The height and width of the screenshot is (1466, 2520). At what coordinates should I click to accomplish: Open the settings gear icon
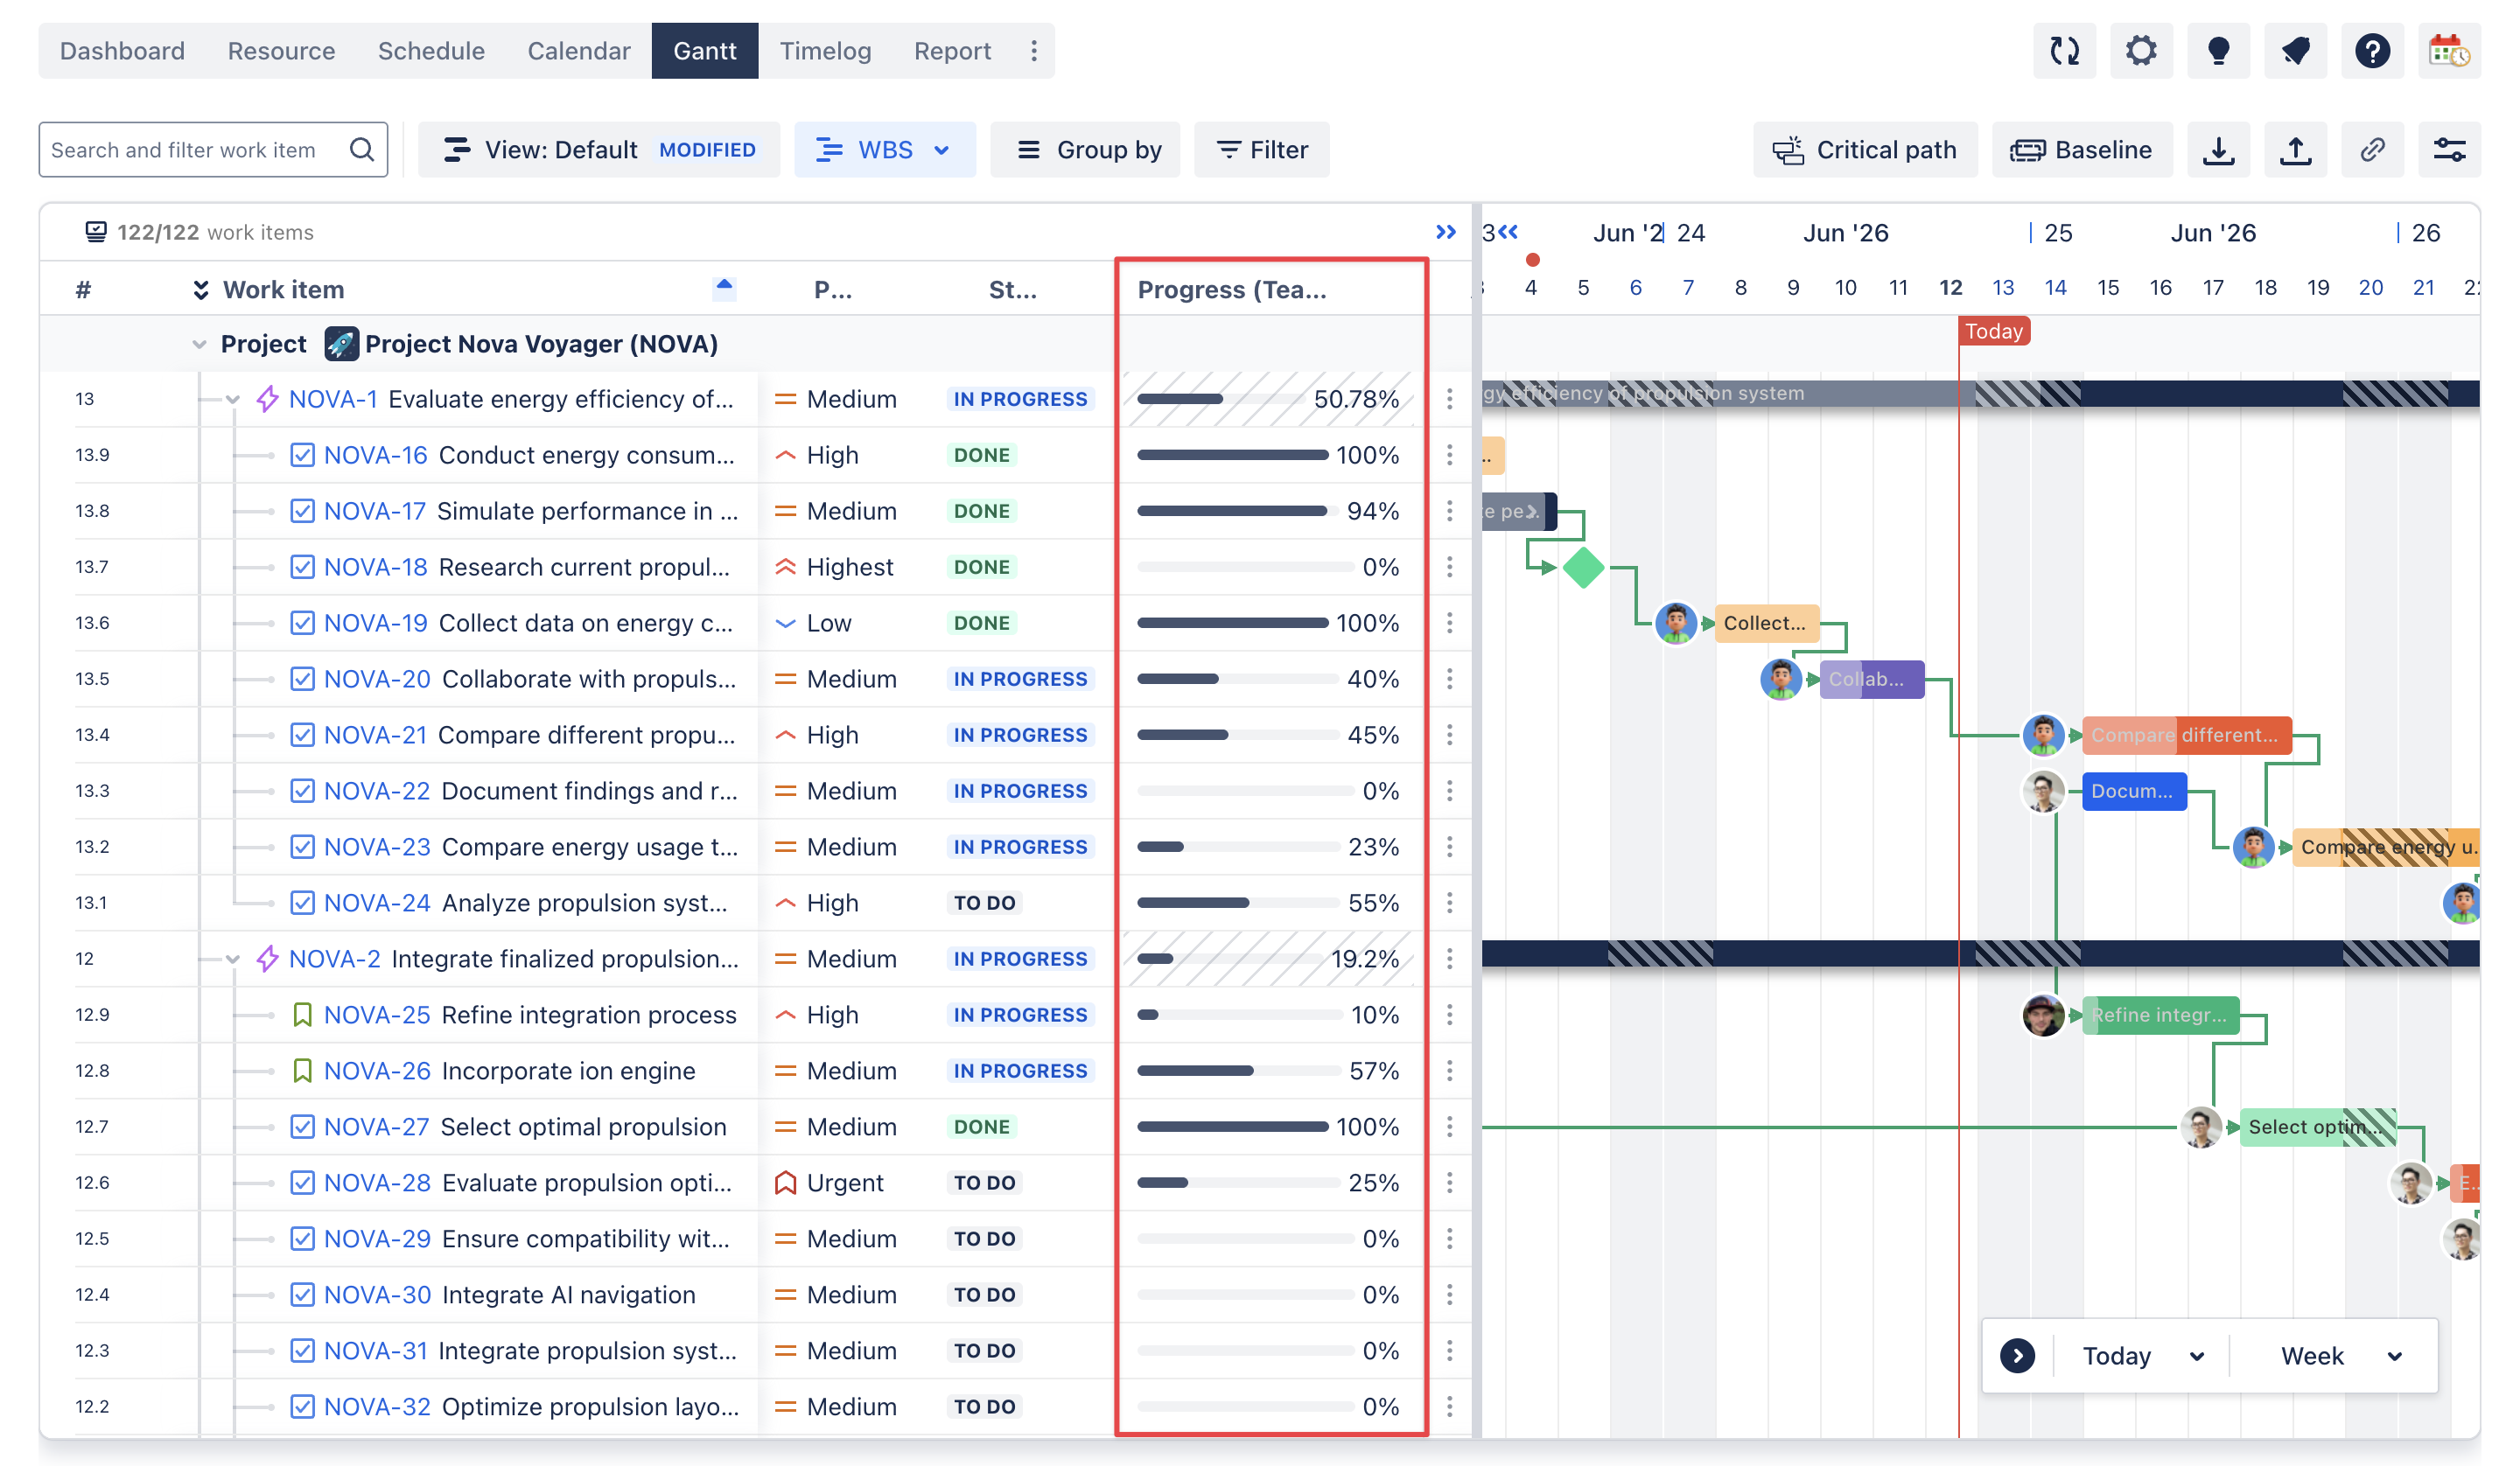(x=2141, y=51)
